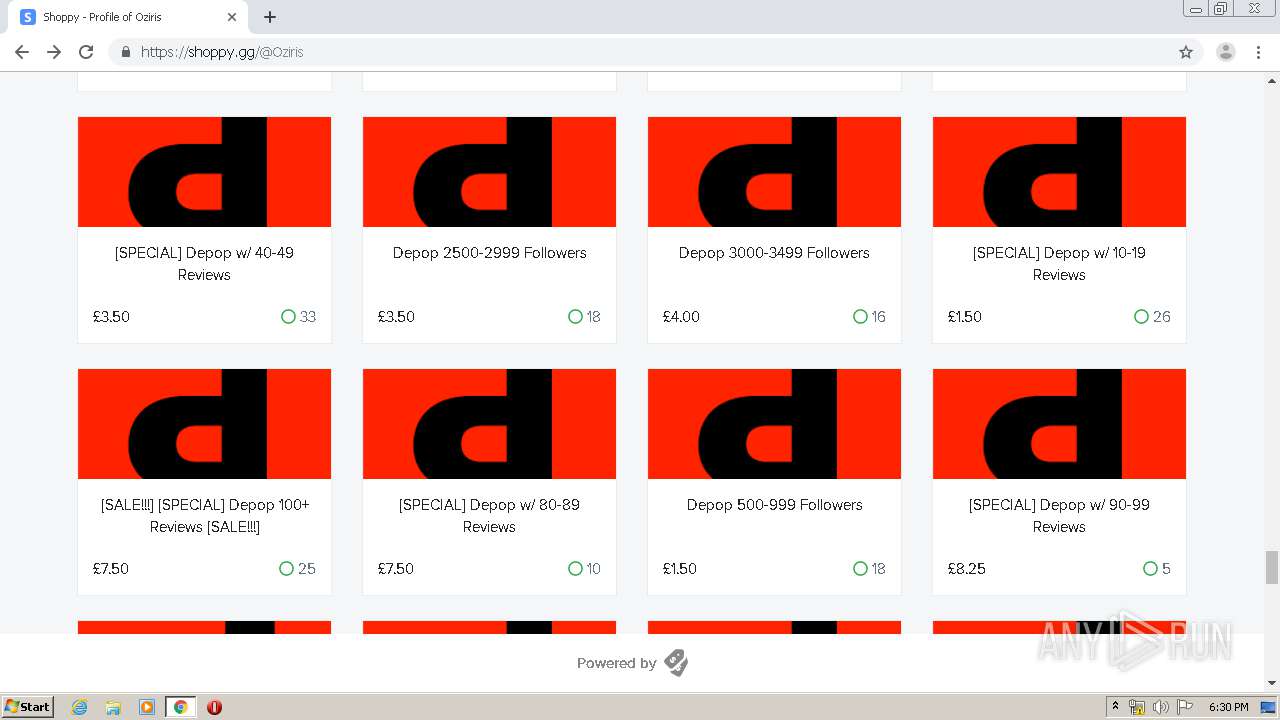Open Chrome's three-dot menu
Screen dimensions: 1280x720
pos(1258,52)
